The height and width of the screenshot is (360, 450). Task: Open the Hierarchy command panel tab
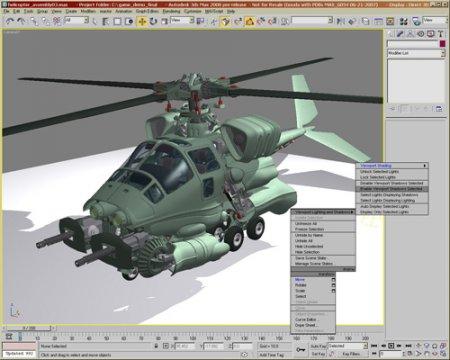(410, 34)
